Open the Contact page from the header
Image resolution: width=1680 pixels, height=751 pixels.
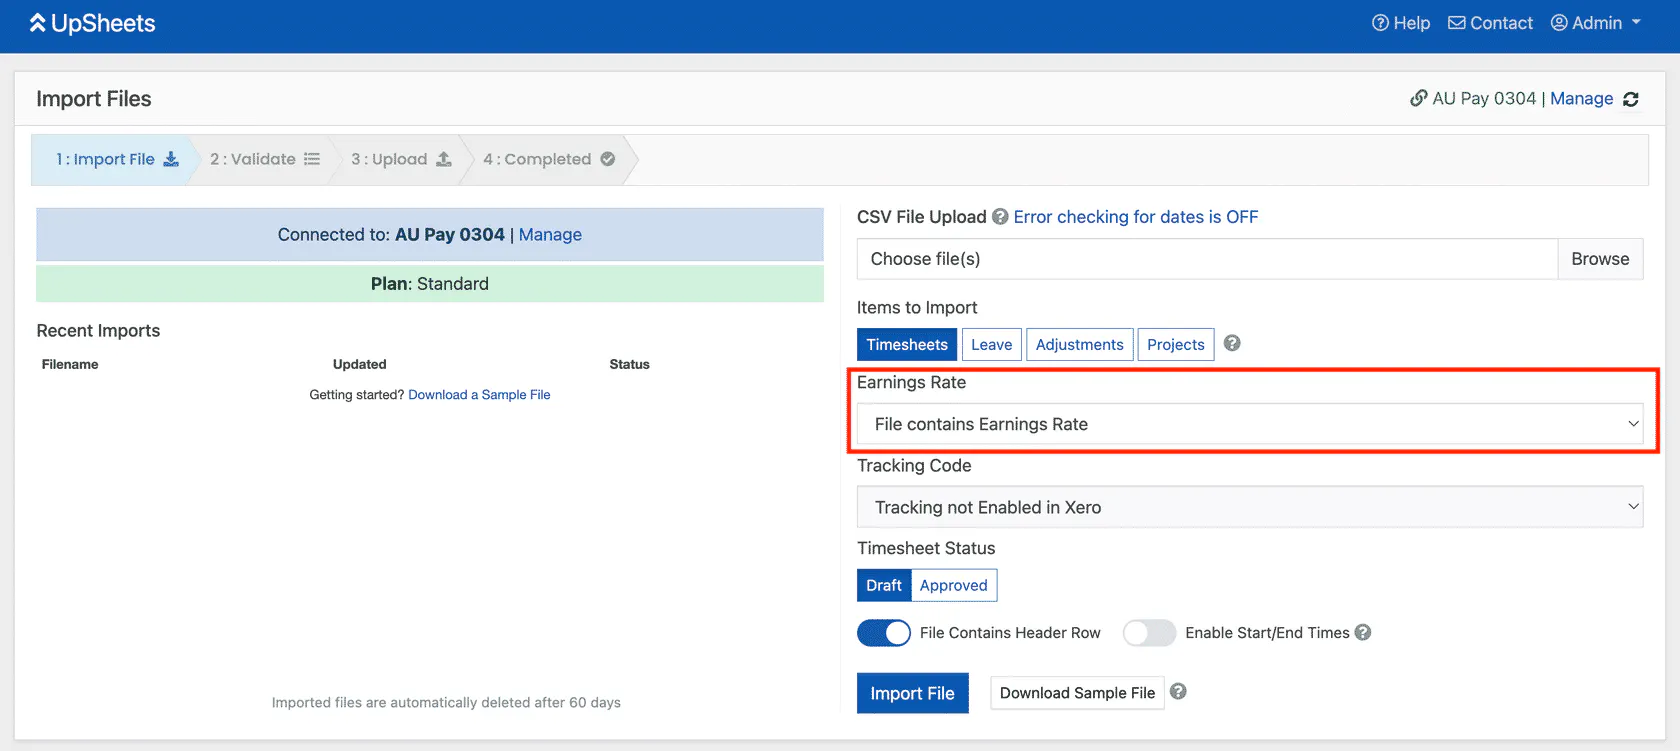pyautogui.click(x=1490, y=23)
